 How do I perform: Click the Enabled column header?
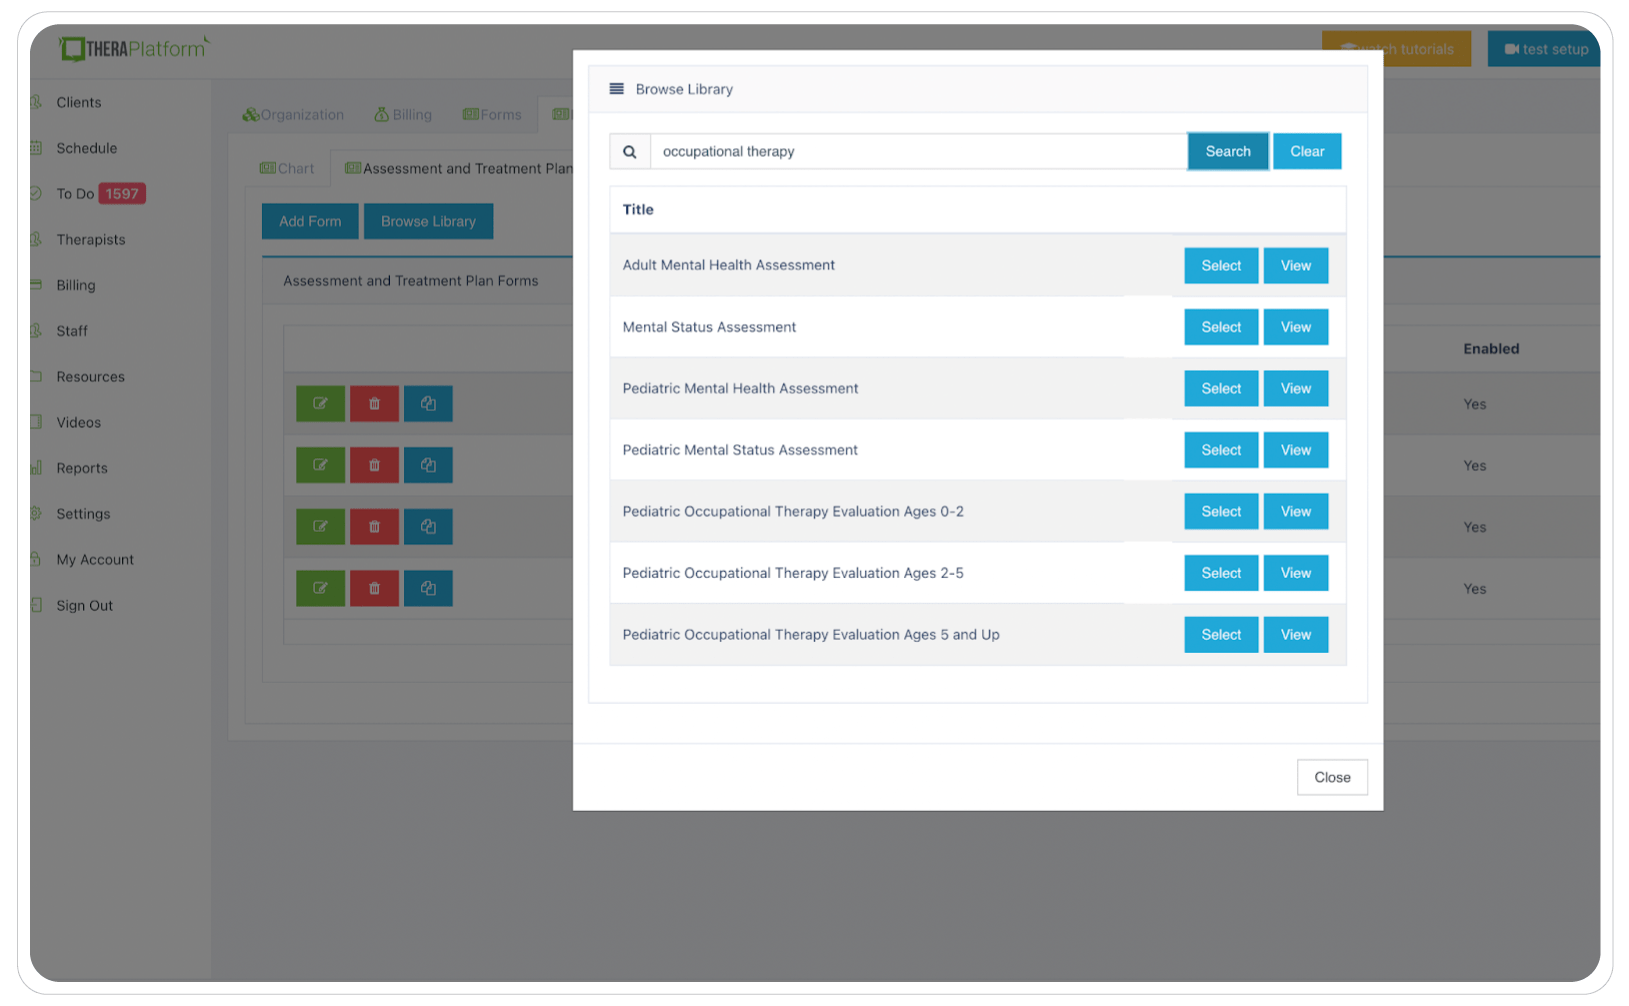click(1491, 349)
